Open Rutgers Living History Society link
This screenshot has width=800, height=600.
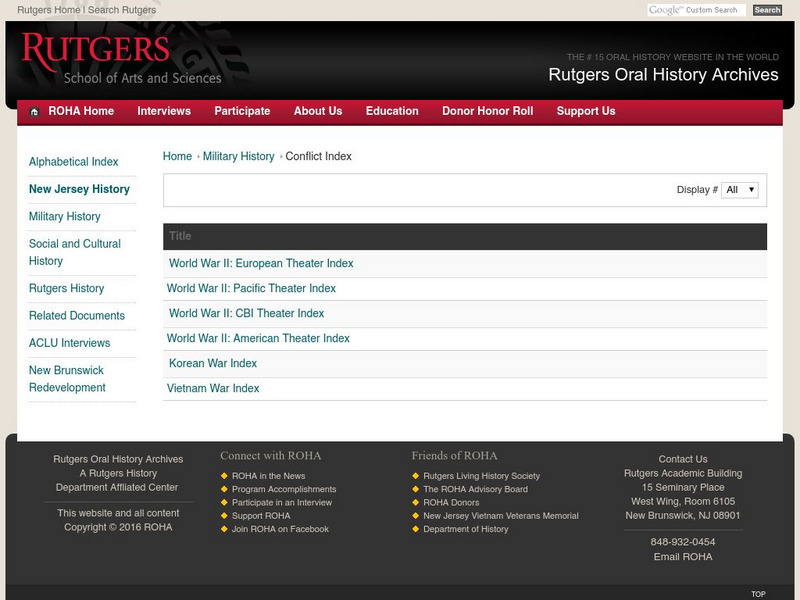point(481,476)
